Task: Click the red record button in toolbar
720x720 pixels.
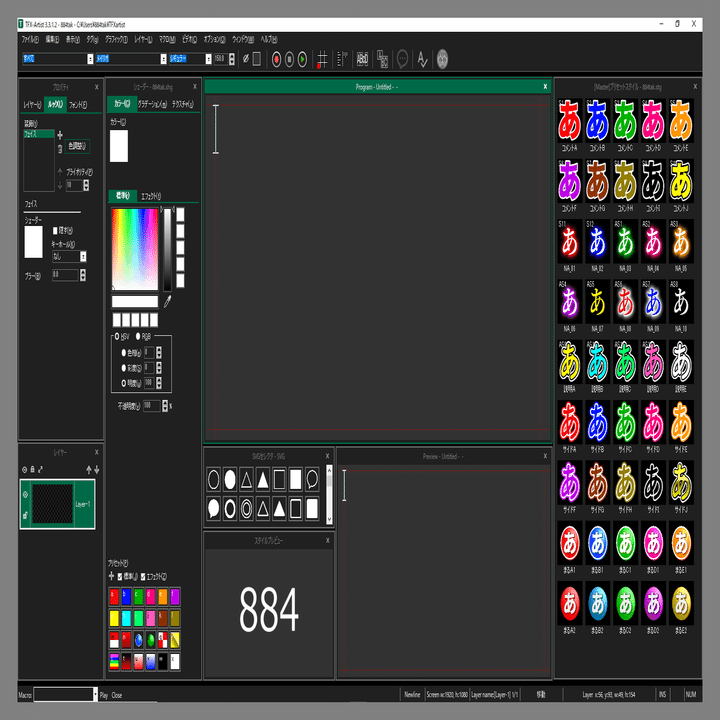Action: 276,59
